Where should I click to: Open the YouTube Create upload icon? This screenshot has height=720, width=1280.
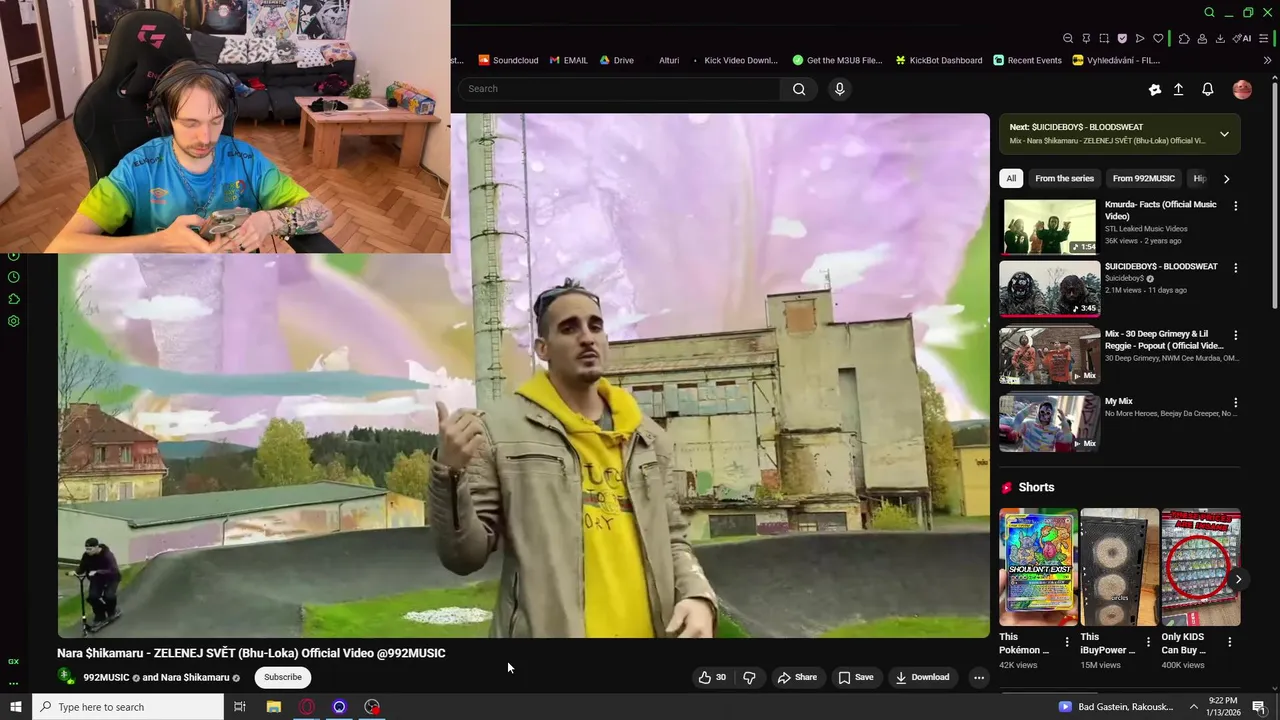tap(1178, 89)
